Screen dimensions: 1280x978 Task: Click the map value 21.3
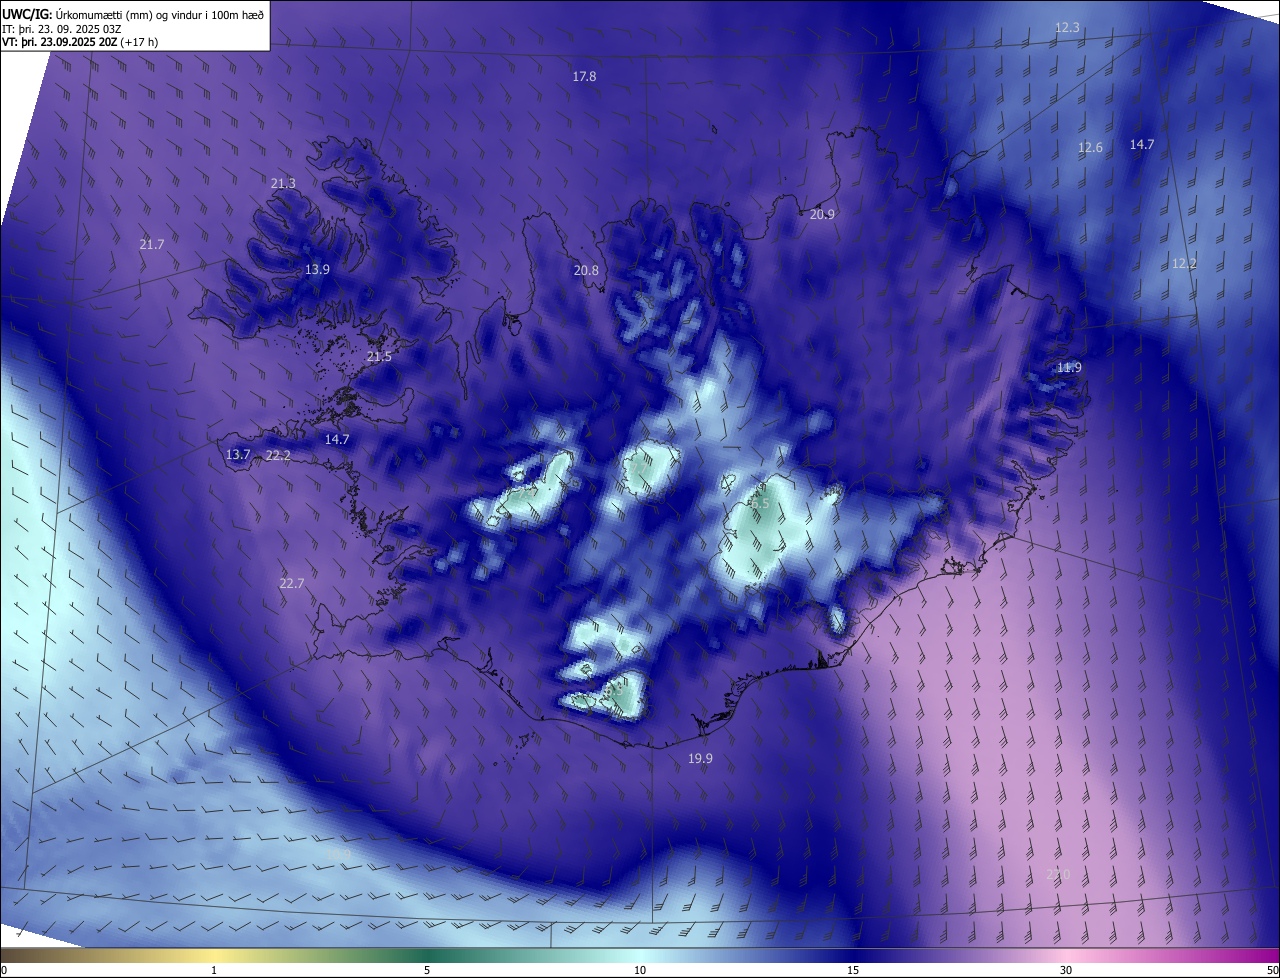[x=283, y=184]
